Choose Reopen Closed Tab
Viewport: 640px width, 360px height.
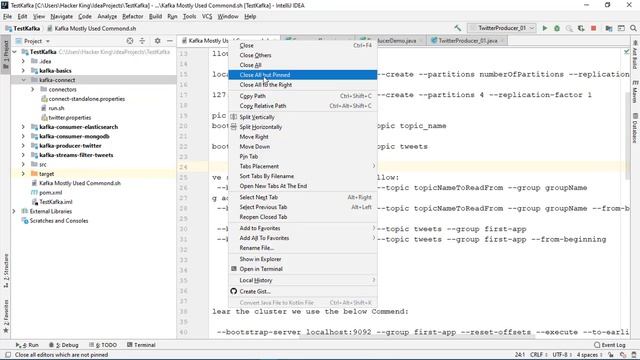click(x=303, y=217)
